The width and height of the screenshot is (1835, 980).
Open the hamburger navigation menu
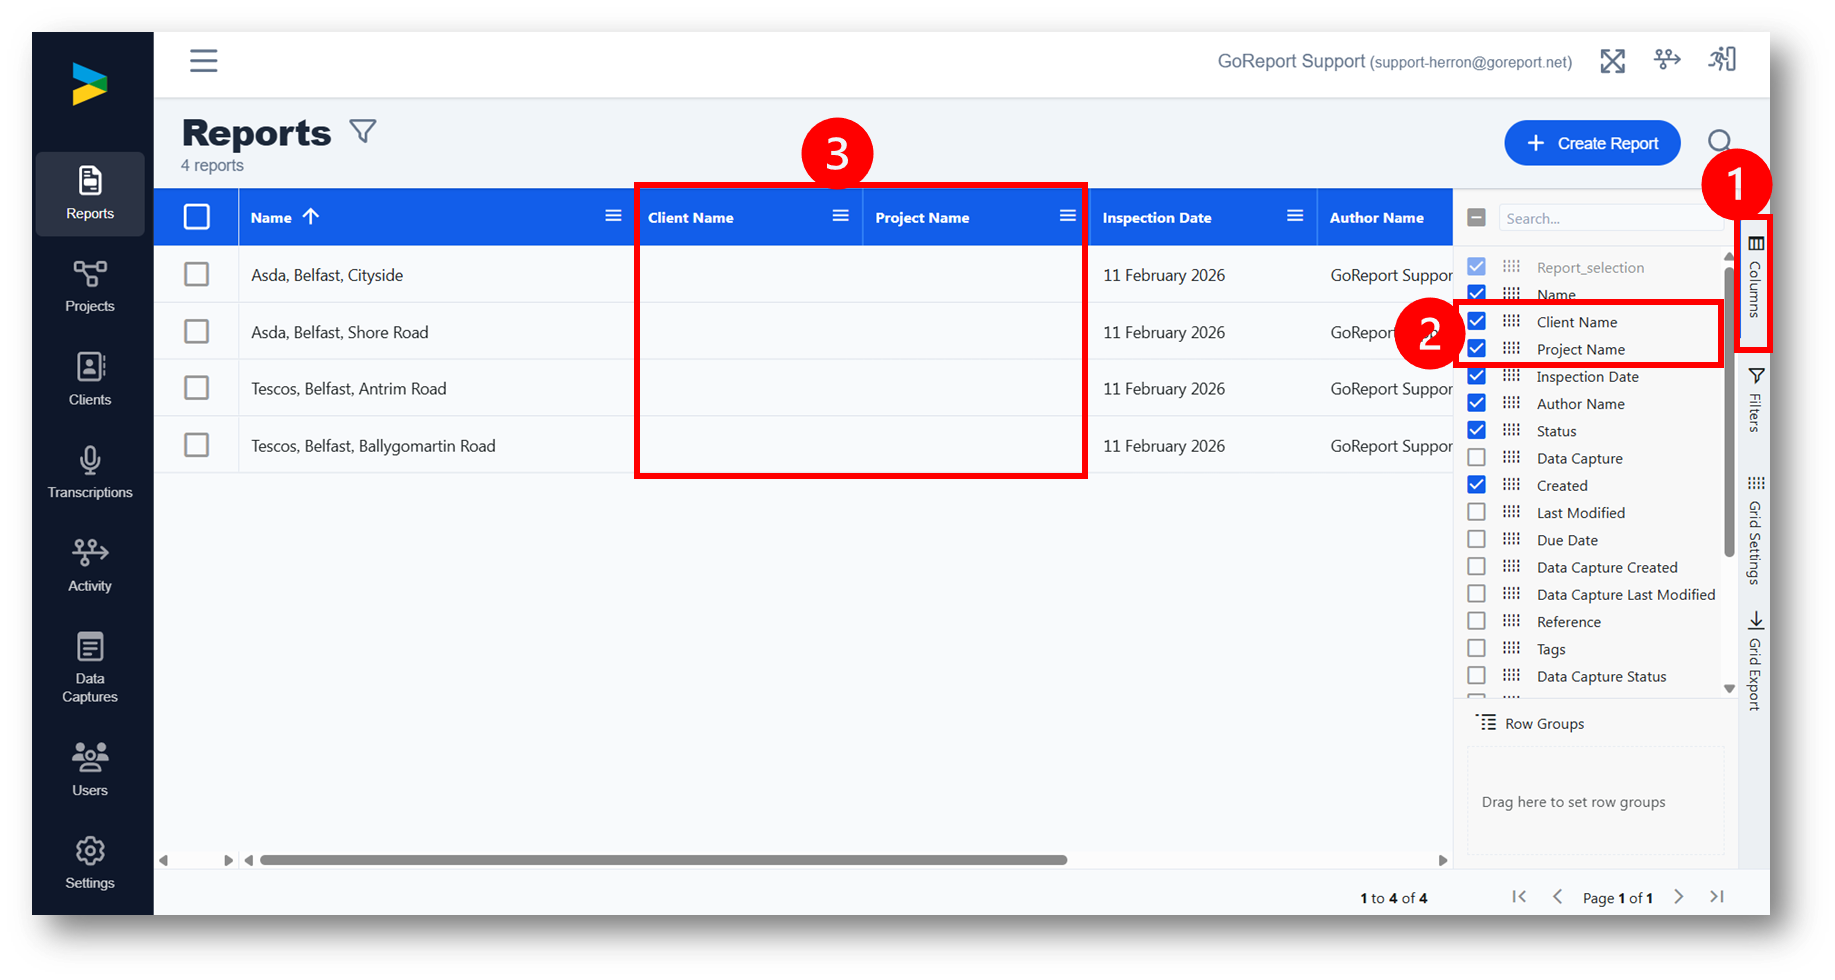(204, 61)
